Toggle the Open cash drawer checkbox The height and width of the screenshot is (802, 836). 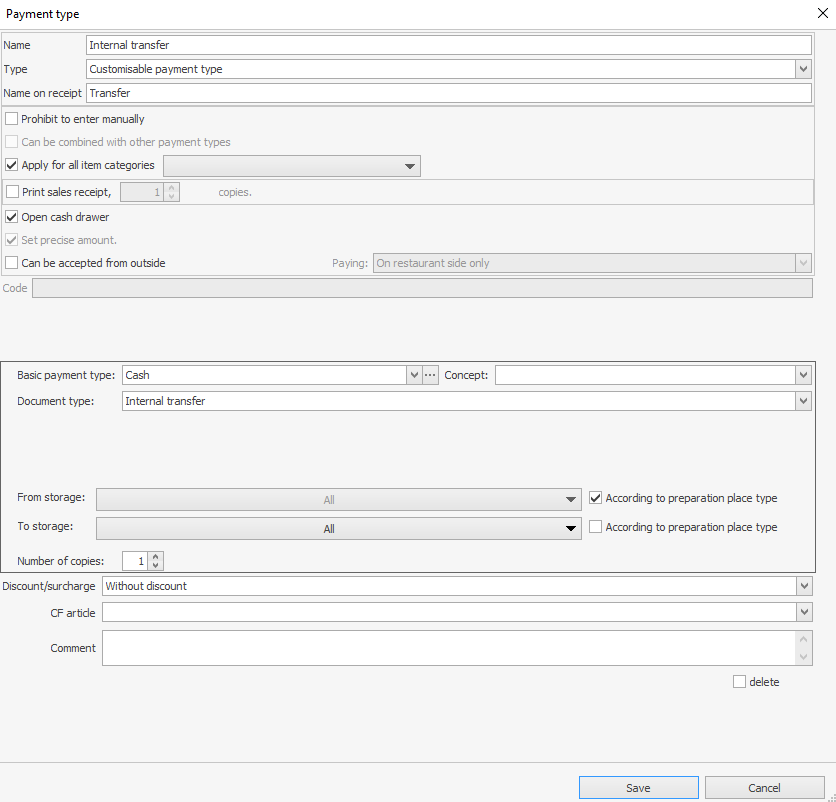coord(12,217)
